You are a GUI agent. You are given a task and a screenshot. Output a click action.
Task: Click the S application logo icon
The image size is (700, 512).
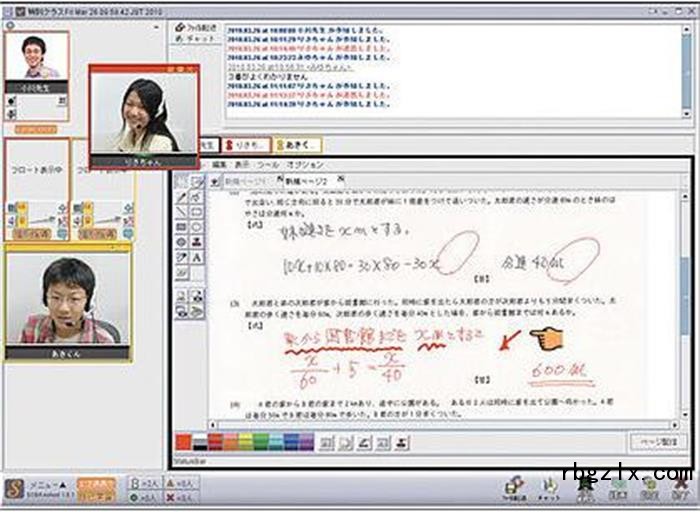tap(14, 489)
